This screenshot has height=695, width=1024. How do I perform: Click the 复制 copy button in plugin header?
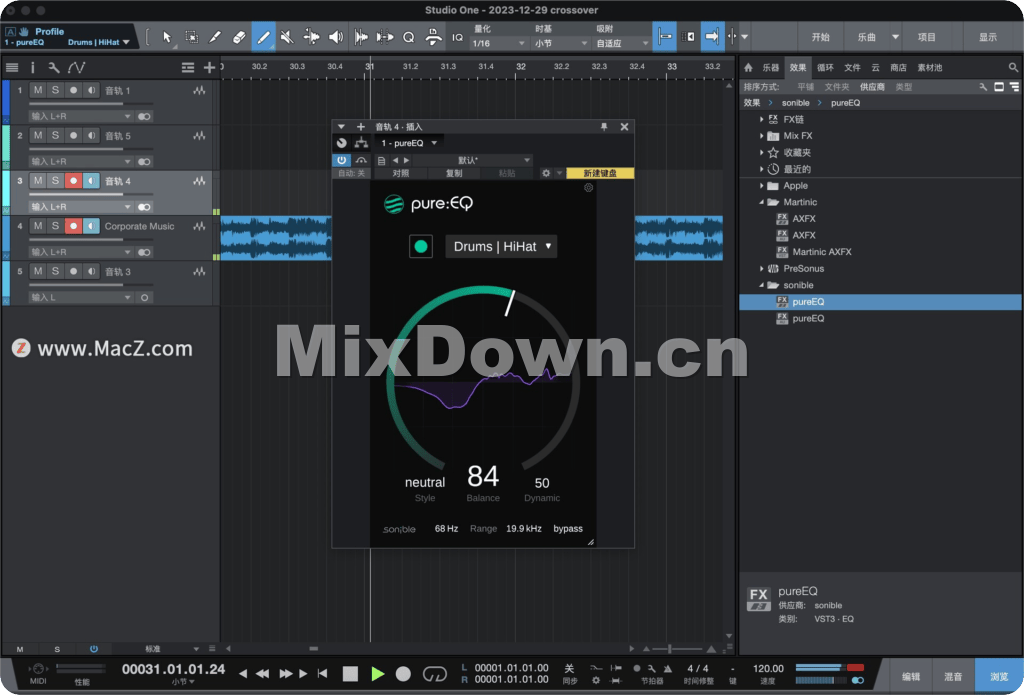(x=454, y=173)
